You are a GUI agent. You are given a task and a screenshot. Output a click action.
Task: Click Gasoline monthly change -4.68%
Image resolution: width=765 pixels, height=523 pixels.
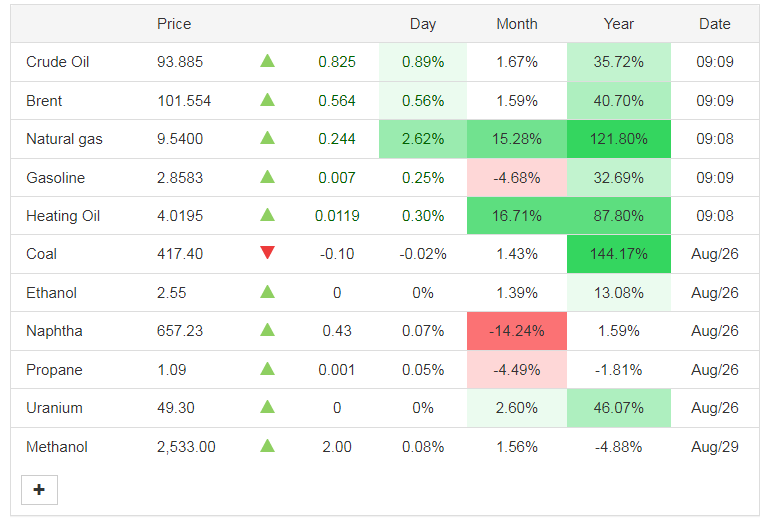[x=517, y=178]
